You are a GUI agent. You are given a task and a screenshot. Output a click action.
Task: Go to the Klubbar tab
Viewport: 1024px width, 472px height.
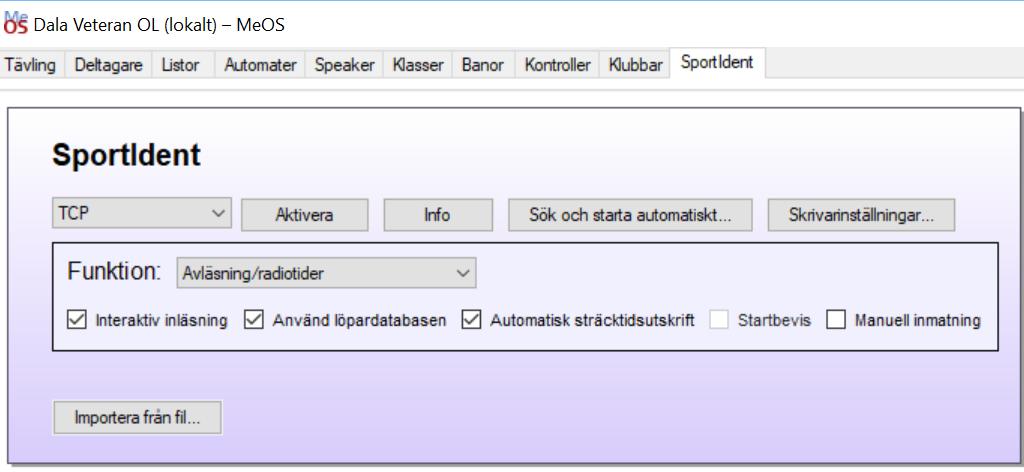click(635, 65)
